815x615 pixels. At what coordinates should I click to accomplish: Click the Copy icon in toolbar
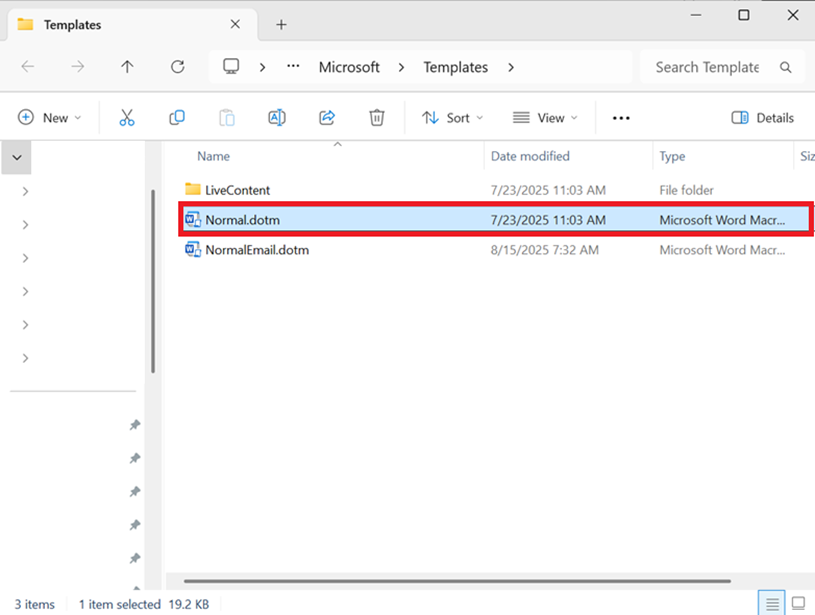coord(177,117)
